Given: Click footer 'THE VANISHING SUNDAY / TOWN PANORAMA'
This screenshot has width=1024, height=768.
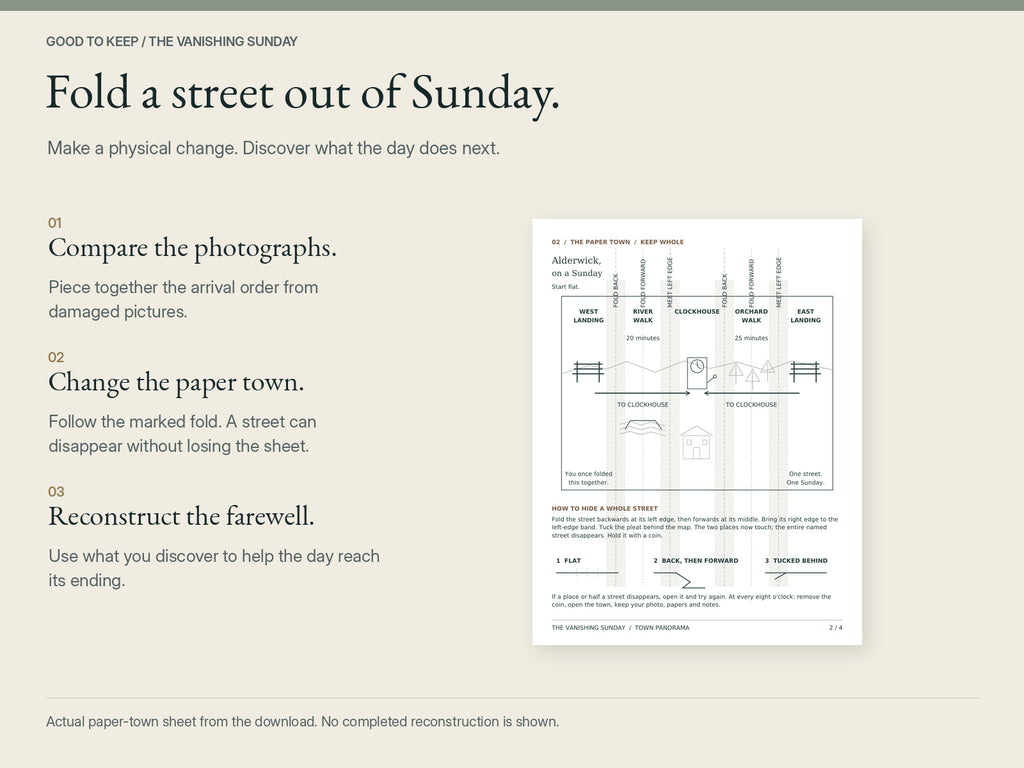Looking at the screenshot, I should [x=620, y=628].
